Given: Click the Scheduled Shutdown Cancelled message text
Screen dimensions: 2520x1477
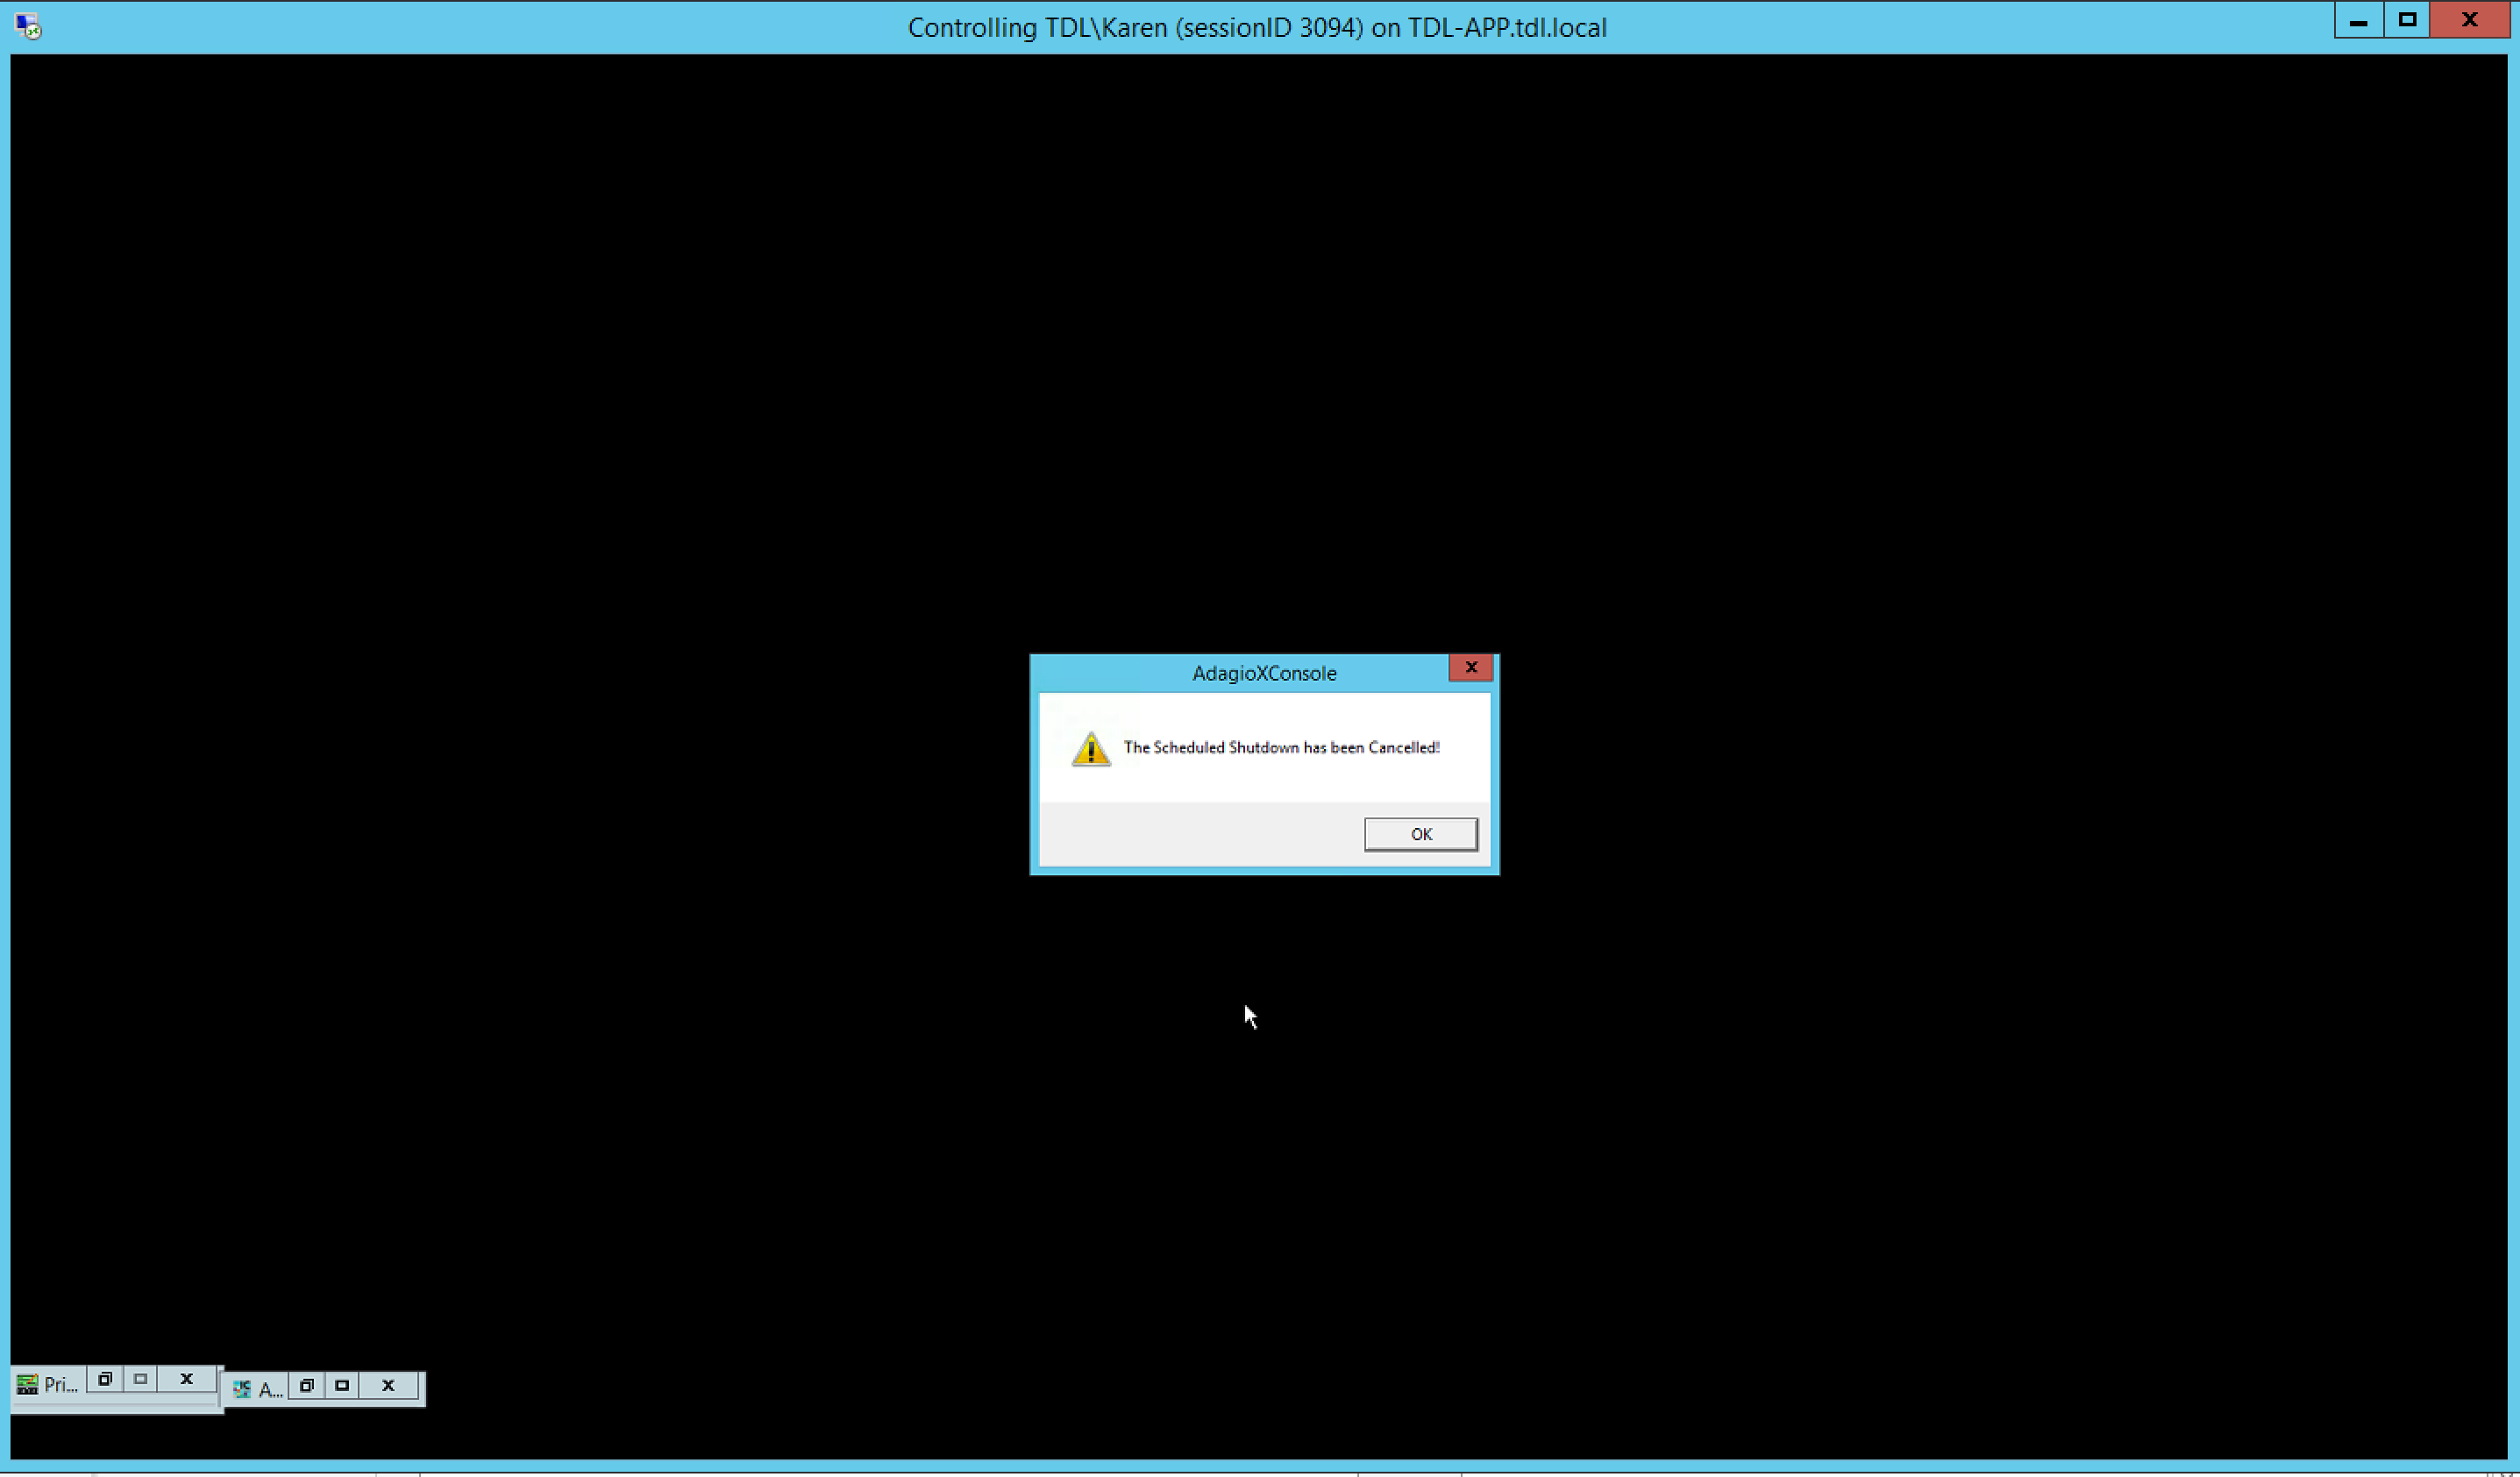Looking at the screenshot, I should point(1281,747).
